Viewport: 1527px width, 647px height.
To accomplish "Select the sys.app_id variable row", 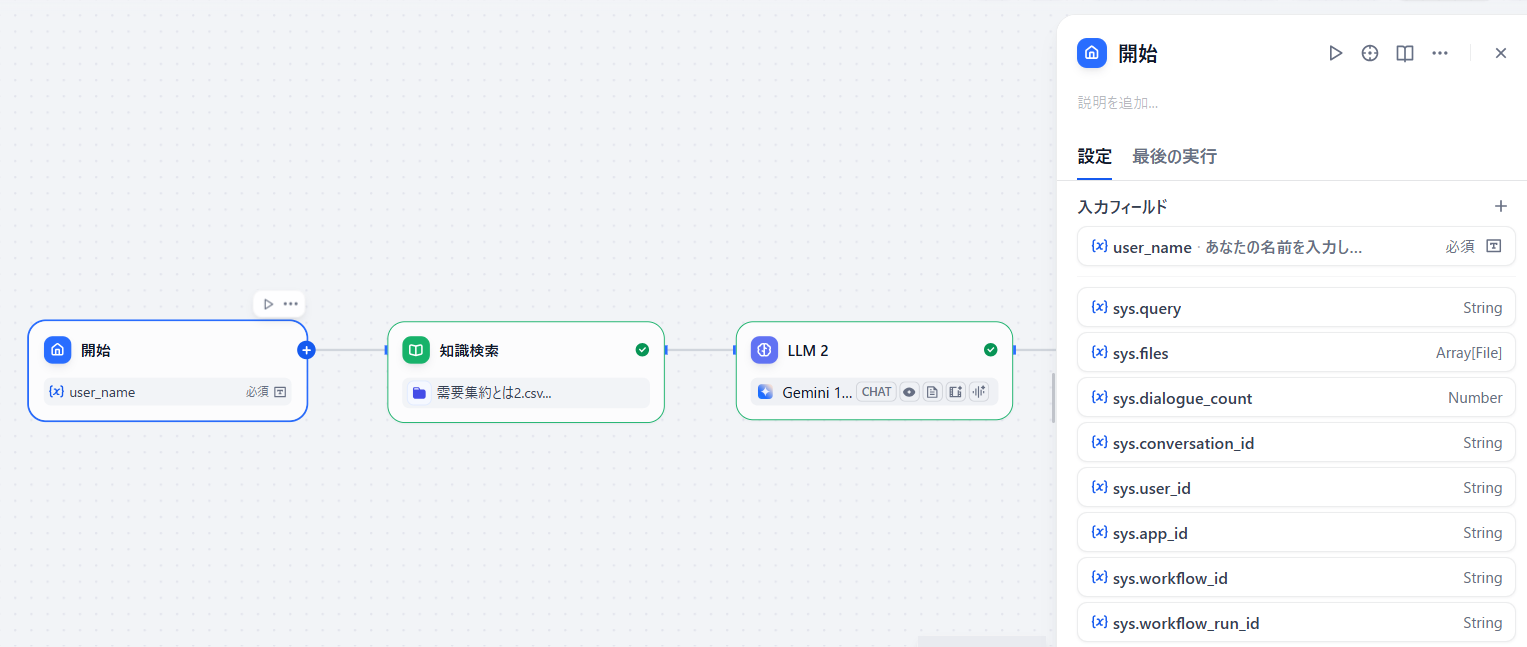I will click(x=1296, y=533).
